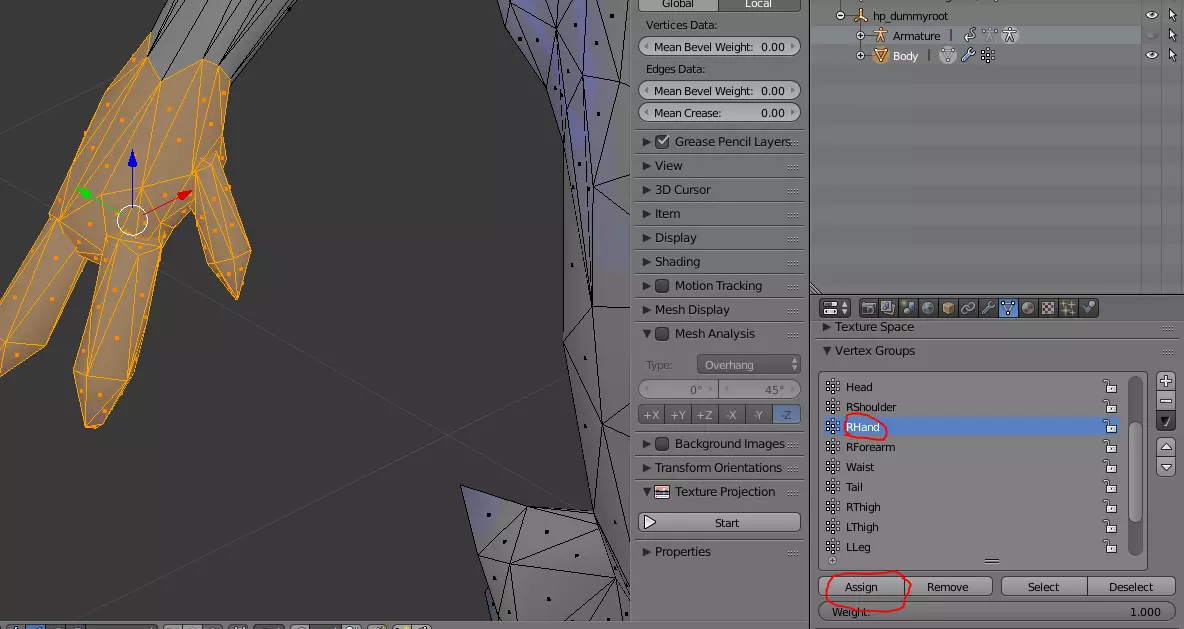1184x629 pixels.
Task: Enable the Background Images checkbox
Action: 662,444
